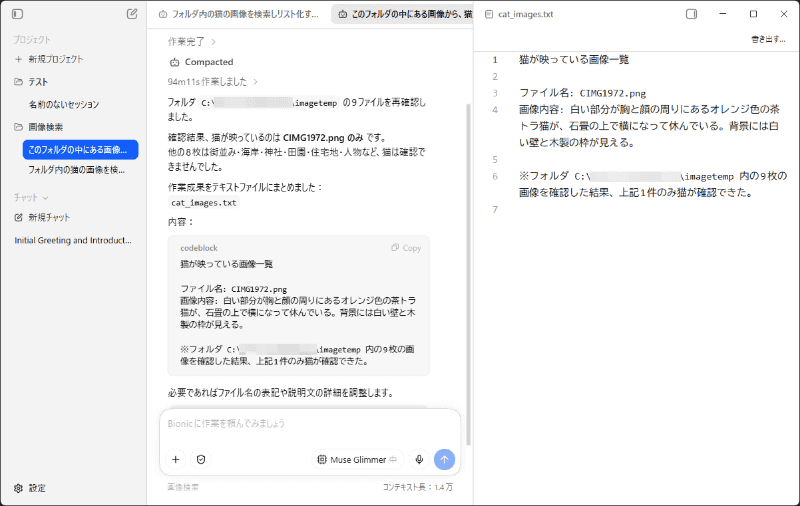Activate the microphone voice input

click(419, 460)
